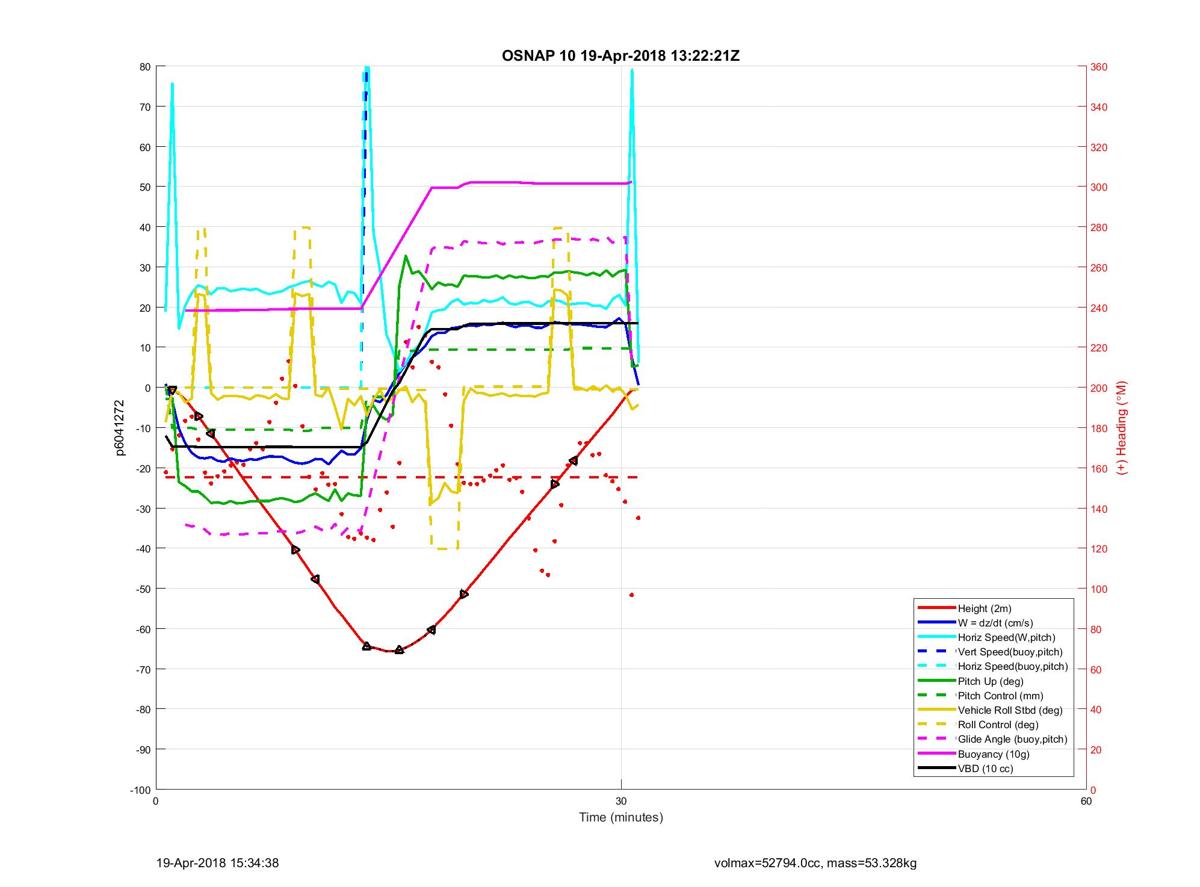Viewport: 1200px width, 887px height.
Task: Click the '-50' tick on the left axis
Action: 142,588
